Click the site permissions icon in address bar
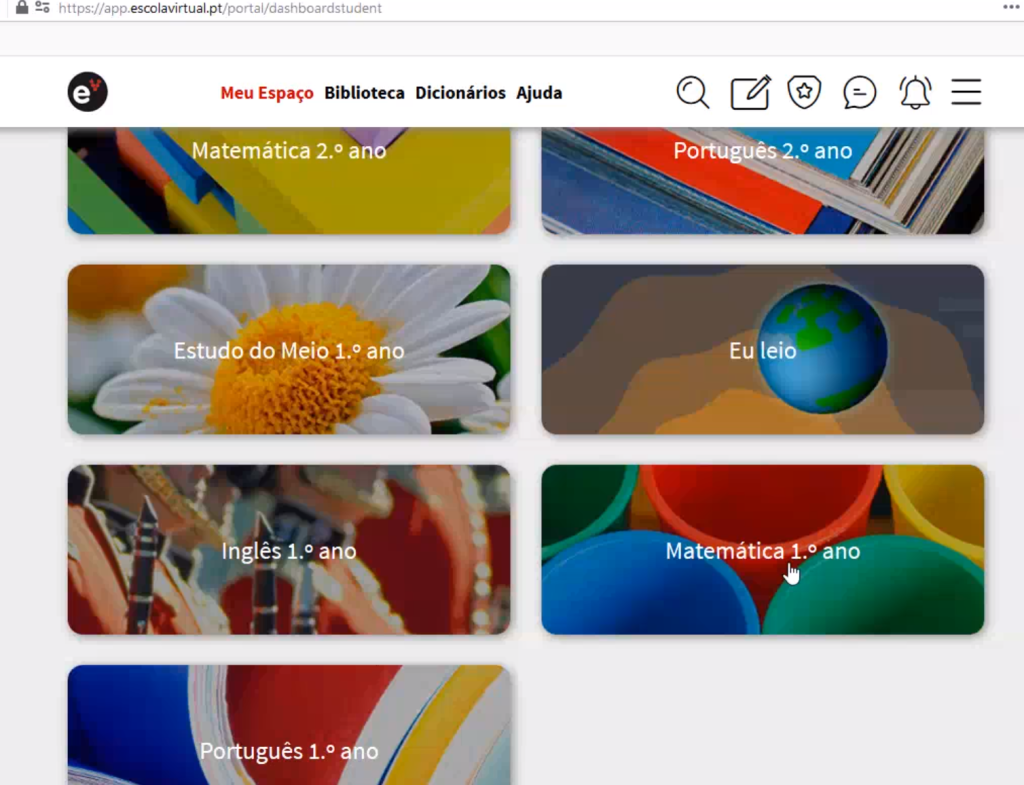Image resolution: width=1024 pixels, height=785 pixels. click(42, 8)
